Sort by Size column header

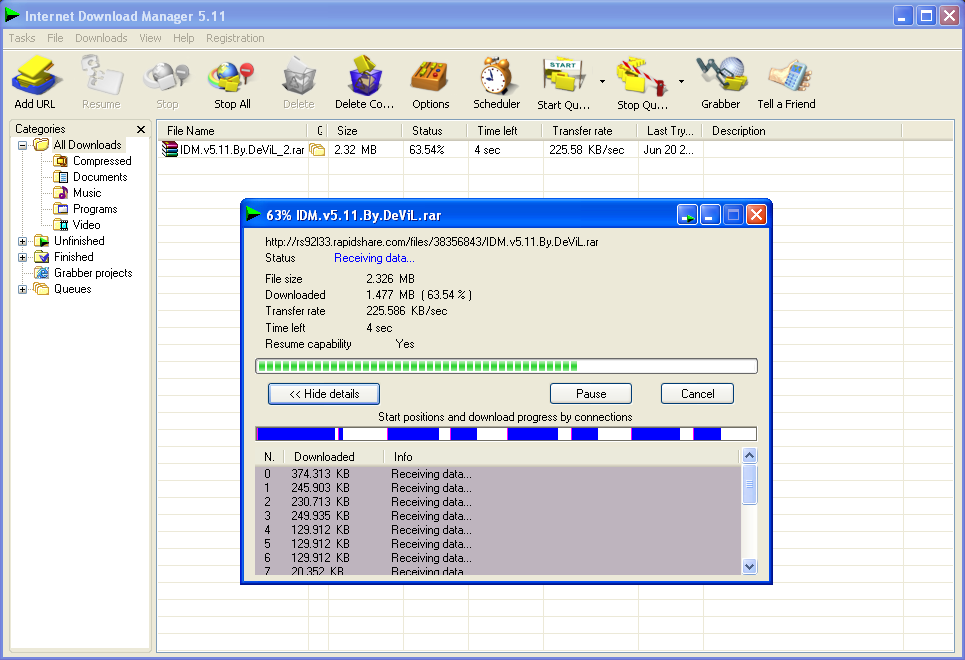click(x=366, y=131)
